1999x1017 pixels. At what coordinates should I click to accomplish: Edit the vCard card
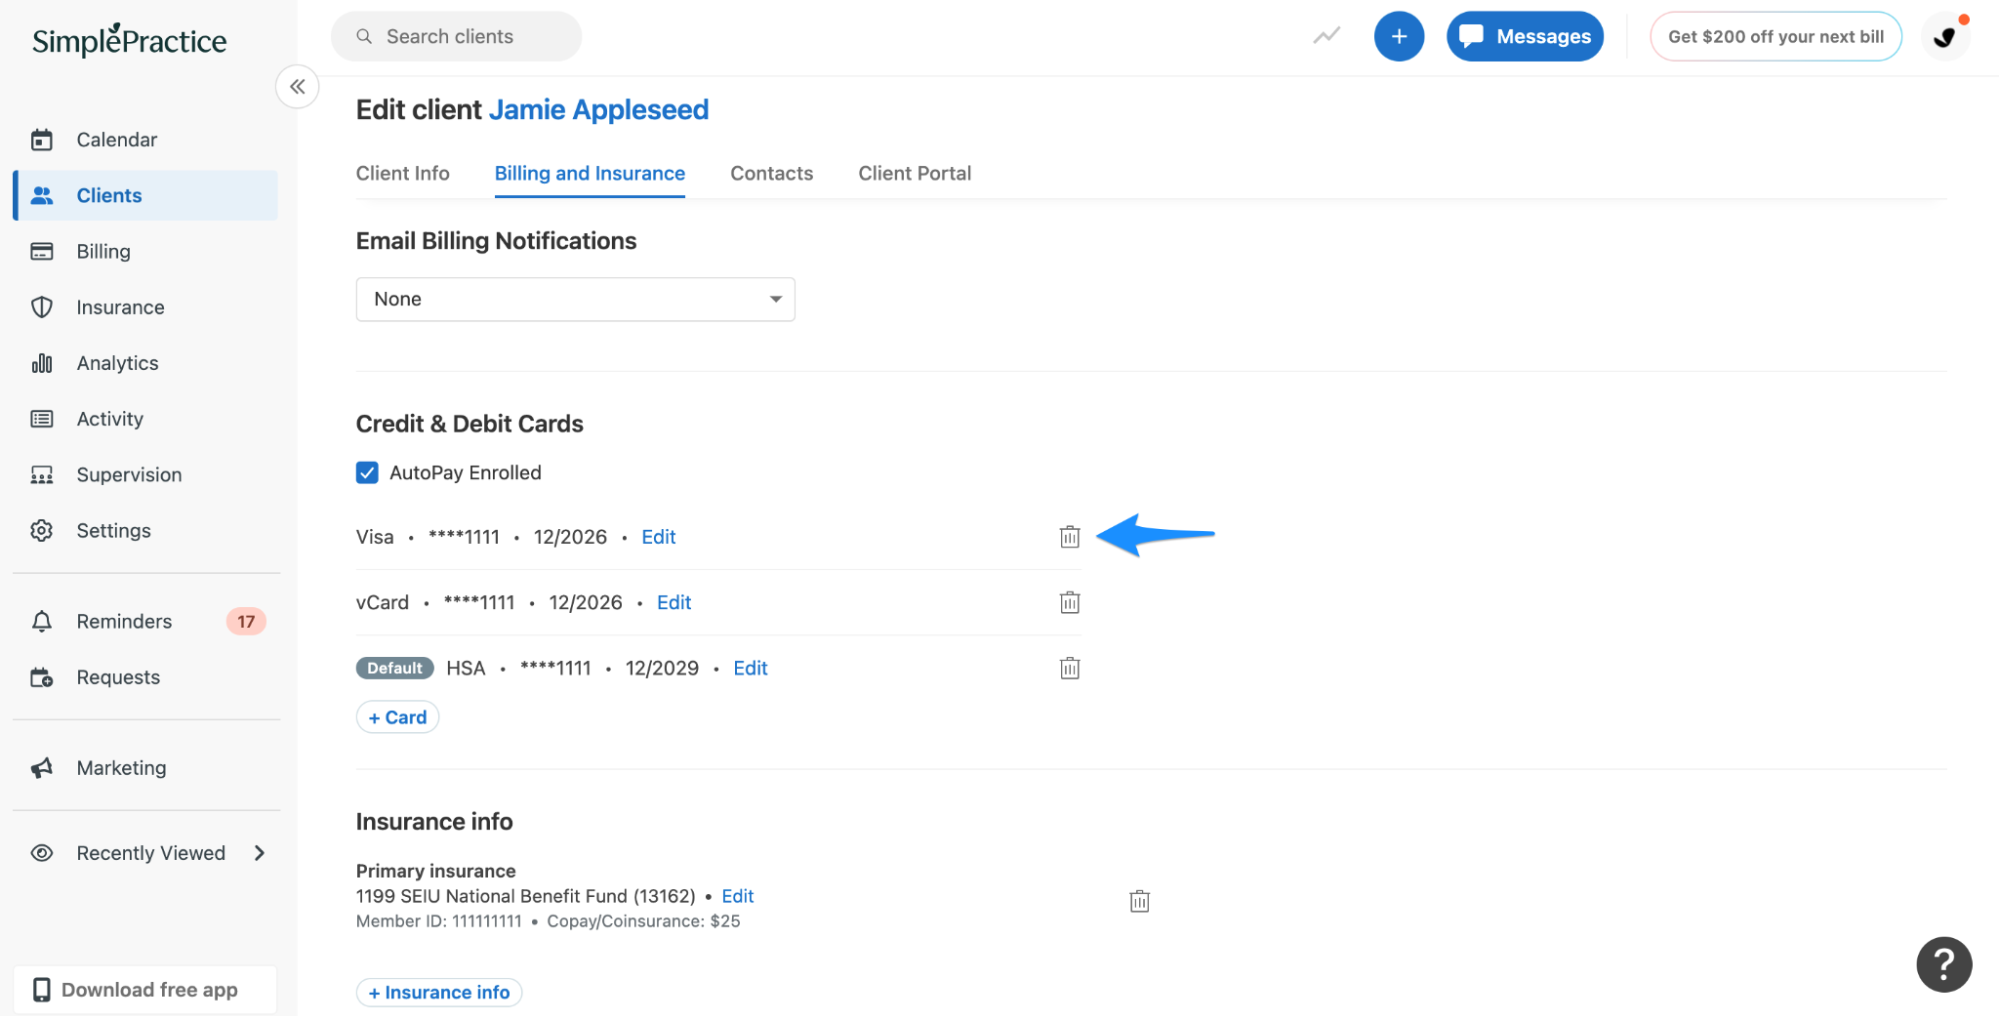[674, 603]
